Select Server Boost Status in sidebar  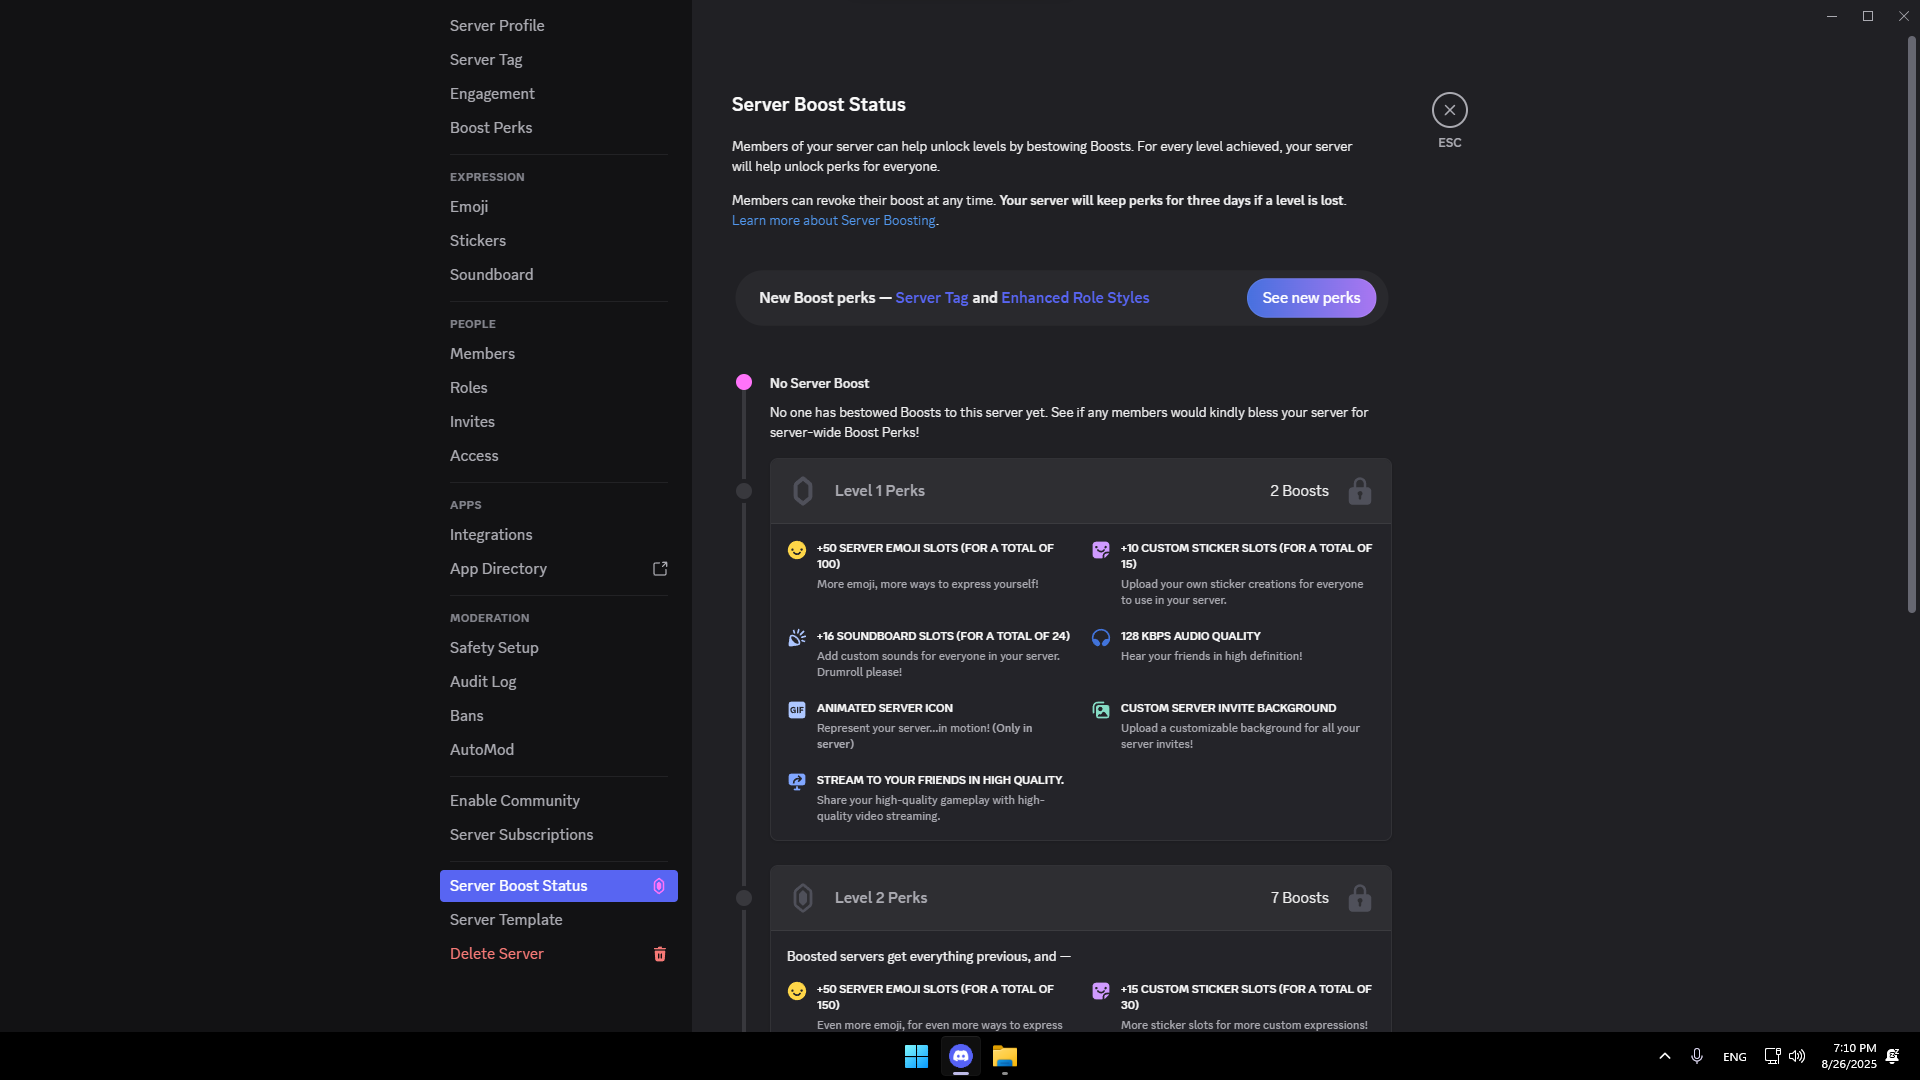[x=558, y=886]
